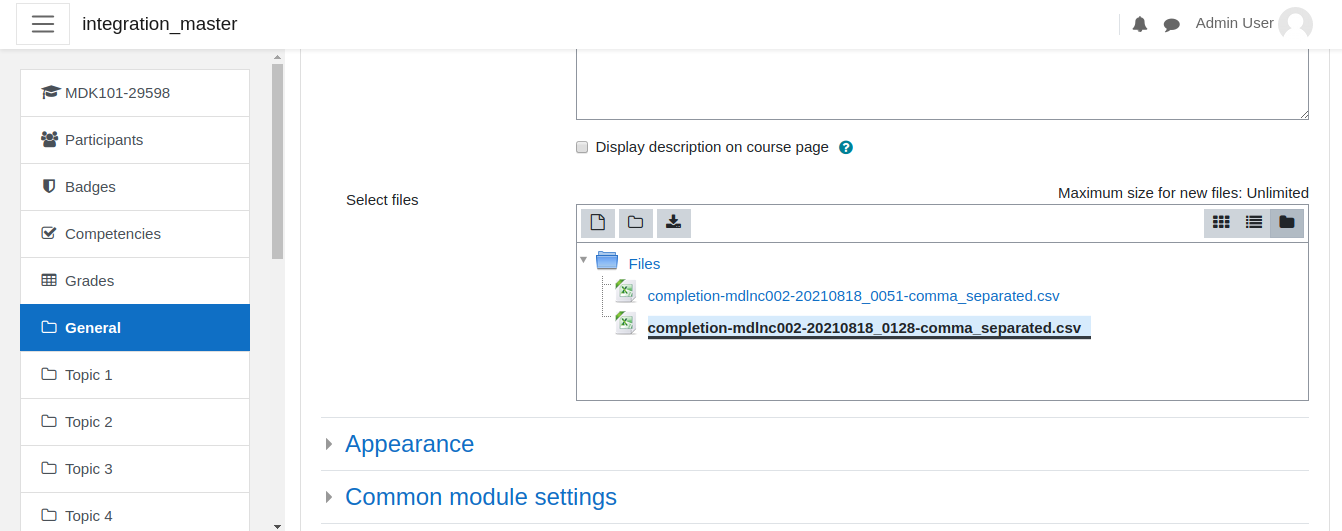Open Grades from the side navigation
Viewport: 1342px width, 531px height.
[x=135, y=281]
